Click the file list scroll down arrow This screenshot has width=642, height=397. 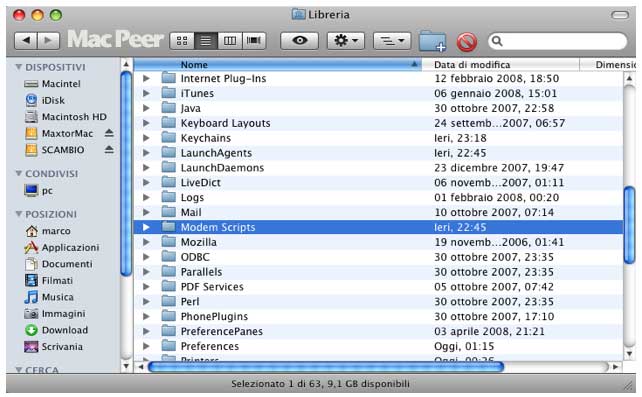[629, 354]
